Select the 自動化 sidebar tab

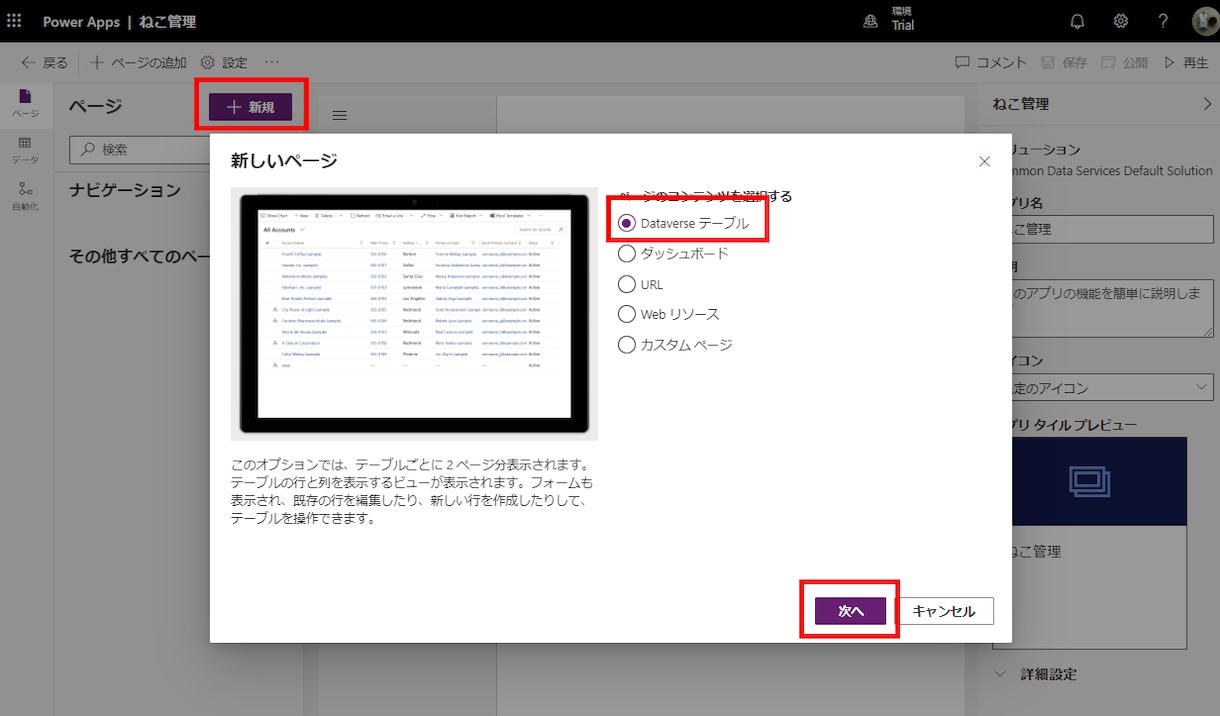(26, 197)
